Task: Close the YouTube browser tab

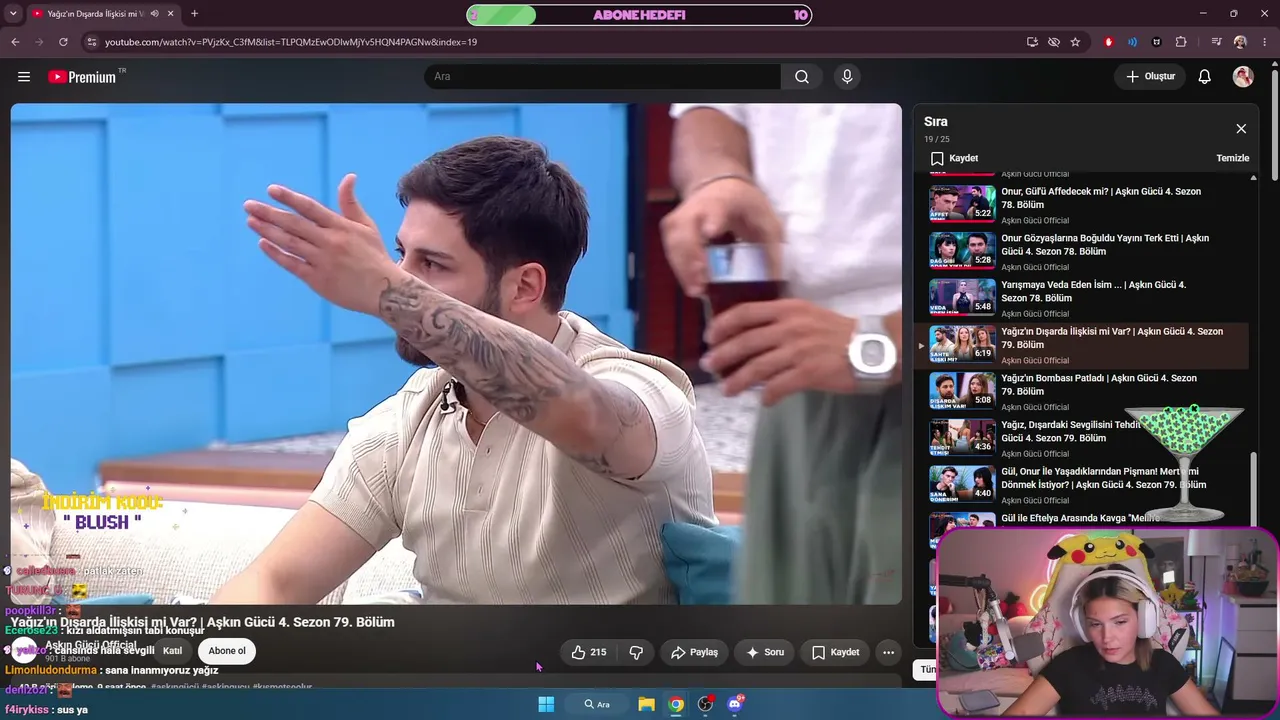Action: pos(171,14)
